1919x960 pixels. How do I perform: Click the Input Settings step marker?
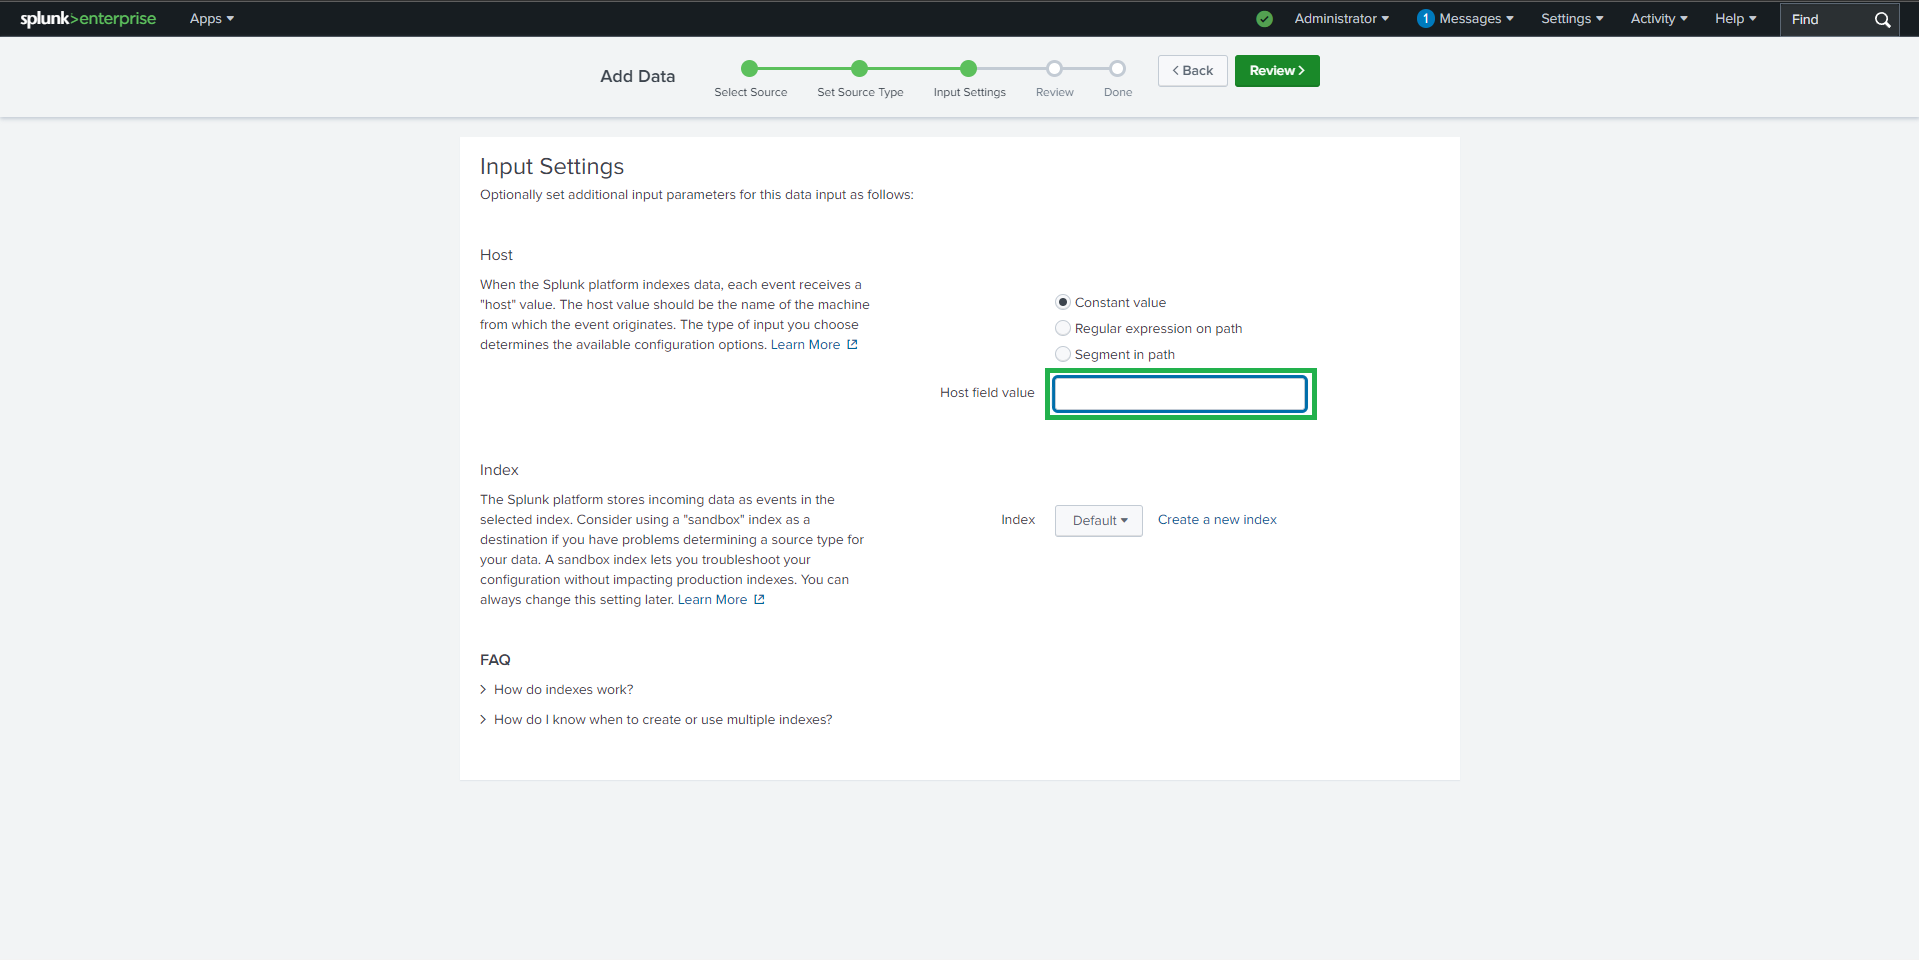pos(968,68)
